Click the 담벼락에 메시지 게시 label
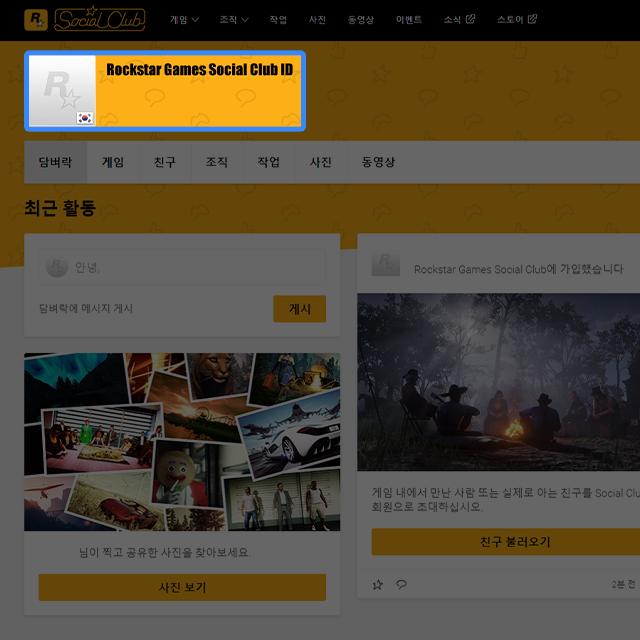Screen dimensions: 640x640 pyautogui.click(x=86, y=309)
